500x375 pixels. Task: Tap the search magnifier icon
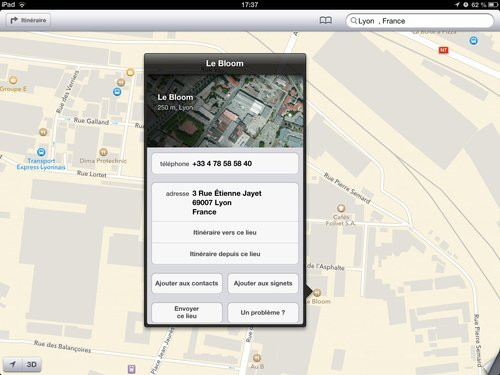click(353, 21)
